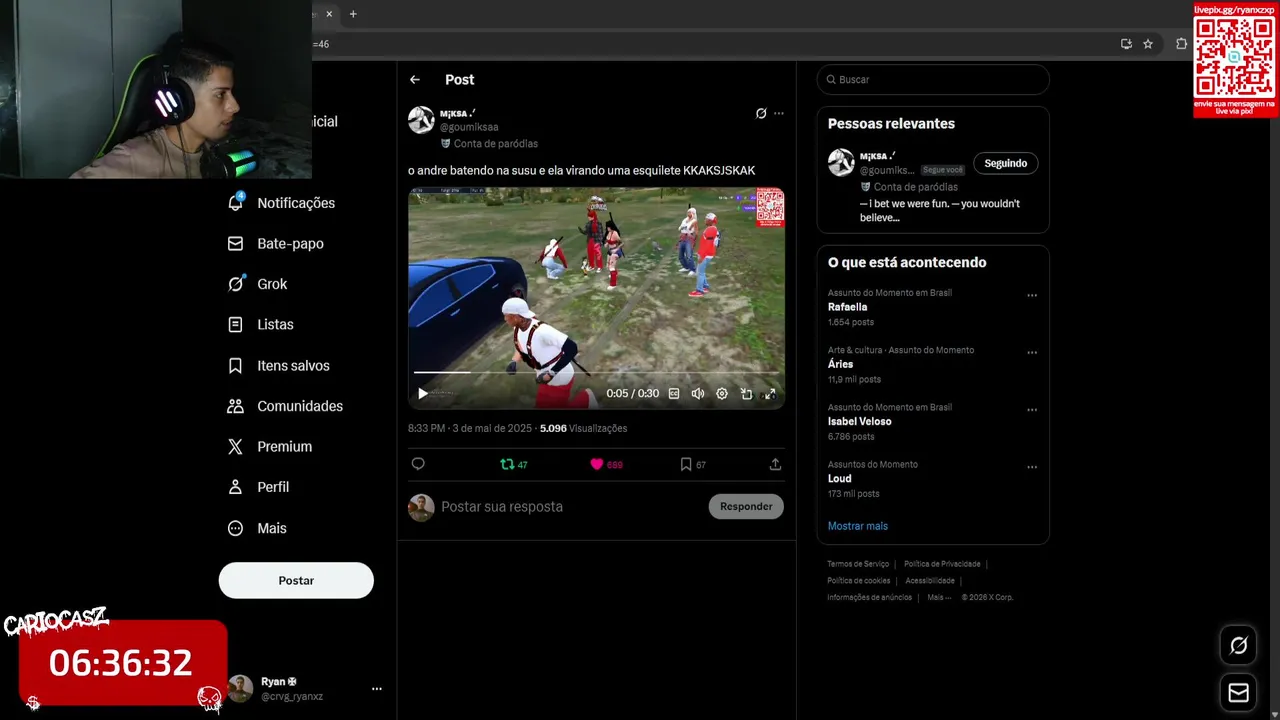Seek in the video progress bar
Viewport: 1280px width, 720px height.
pos(596,372)
